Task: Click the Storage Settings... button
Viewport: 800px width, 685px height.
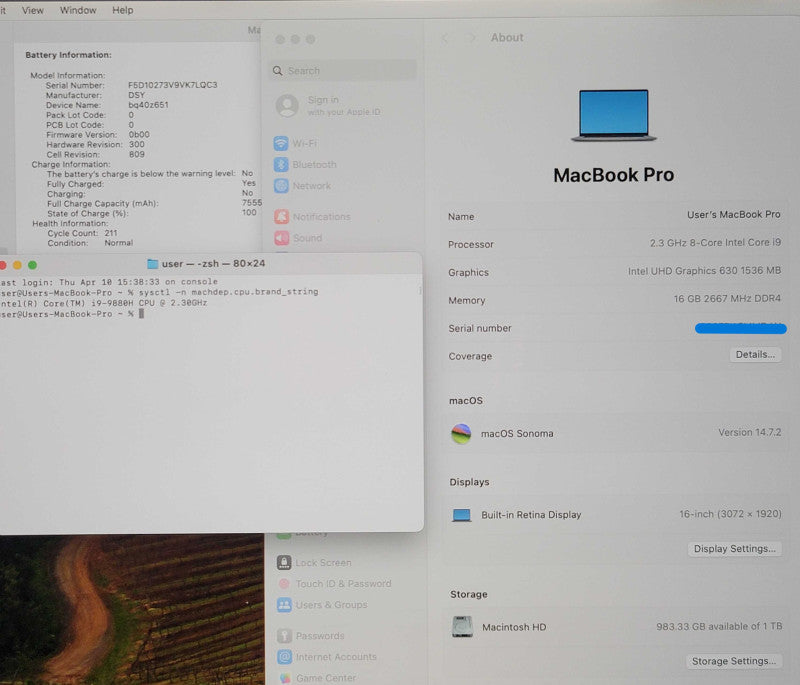Action: [x=734, y=661]
